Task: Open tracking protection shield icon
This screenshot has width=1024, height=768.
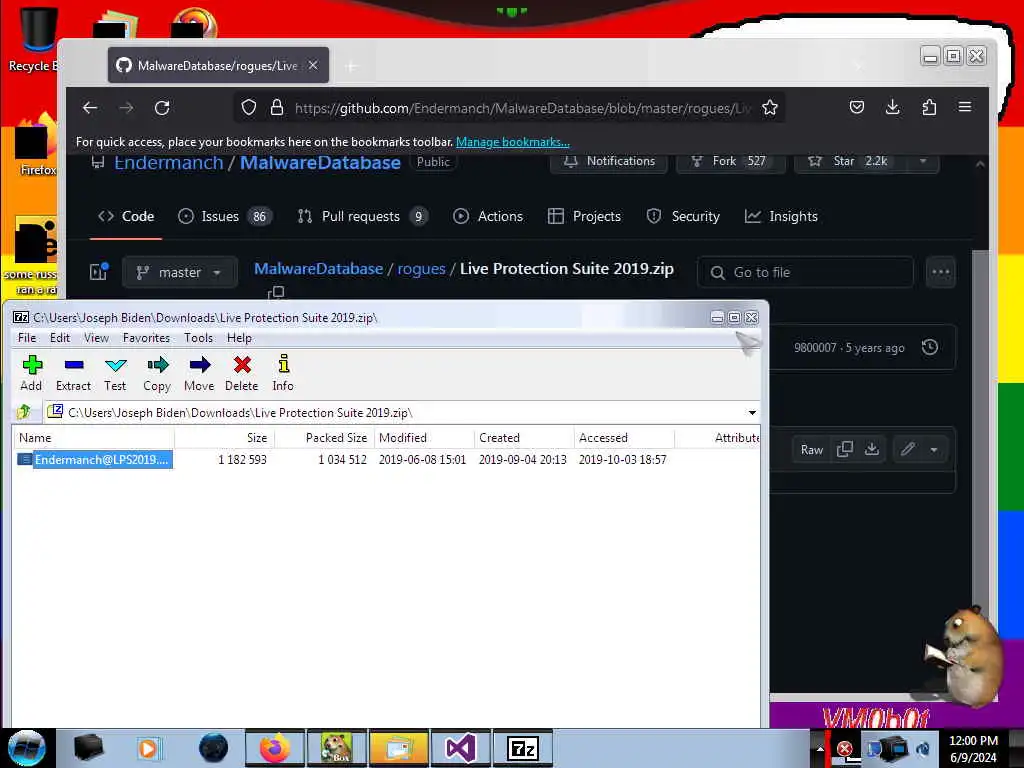Action: point(249,108)
